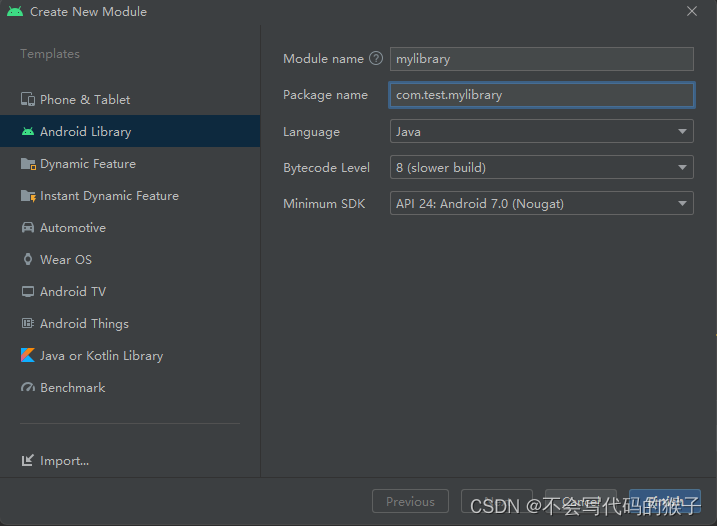This screenshot has width=717, height=526.
Task: Click the Android logo in title bar
Action: [15, 11]
